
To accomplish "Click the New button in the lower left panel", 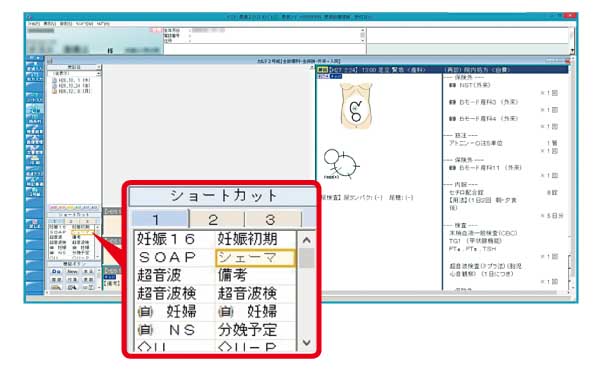I will 72,272.
